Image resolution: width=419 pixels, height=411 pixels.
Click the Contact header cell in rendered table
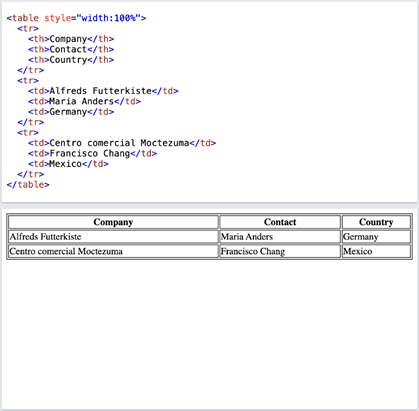tap(280, 222)
